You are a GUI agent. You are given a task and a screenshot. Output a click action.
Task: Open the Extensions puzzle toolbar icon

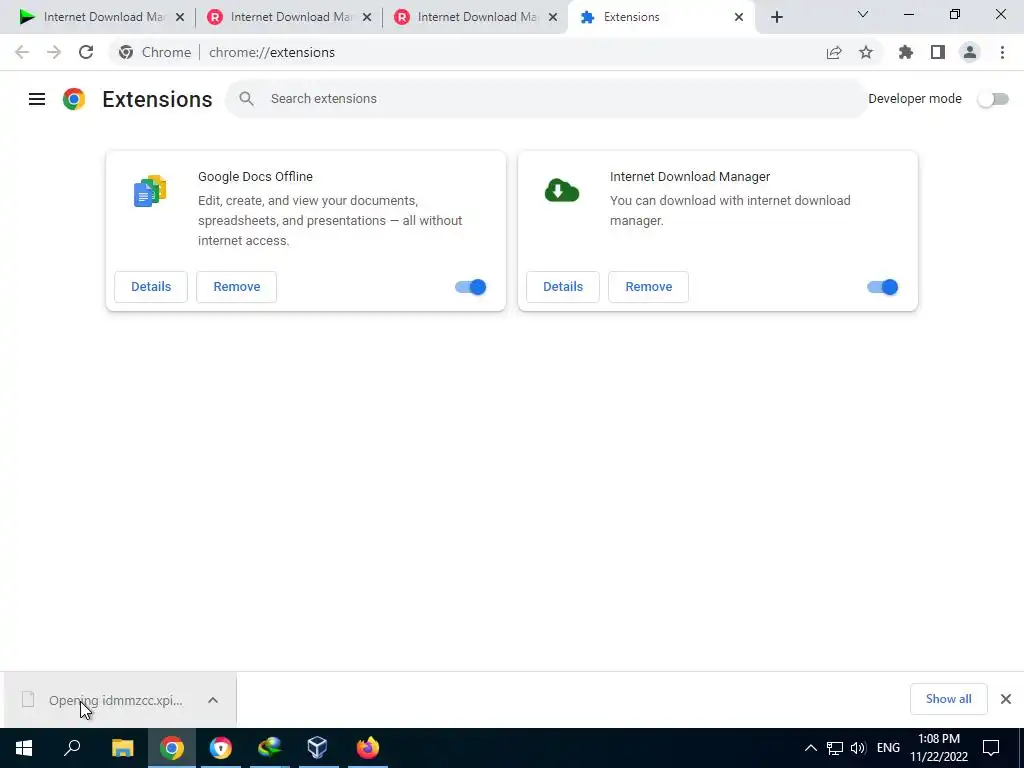(905, 52)
